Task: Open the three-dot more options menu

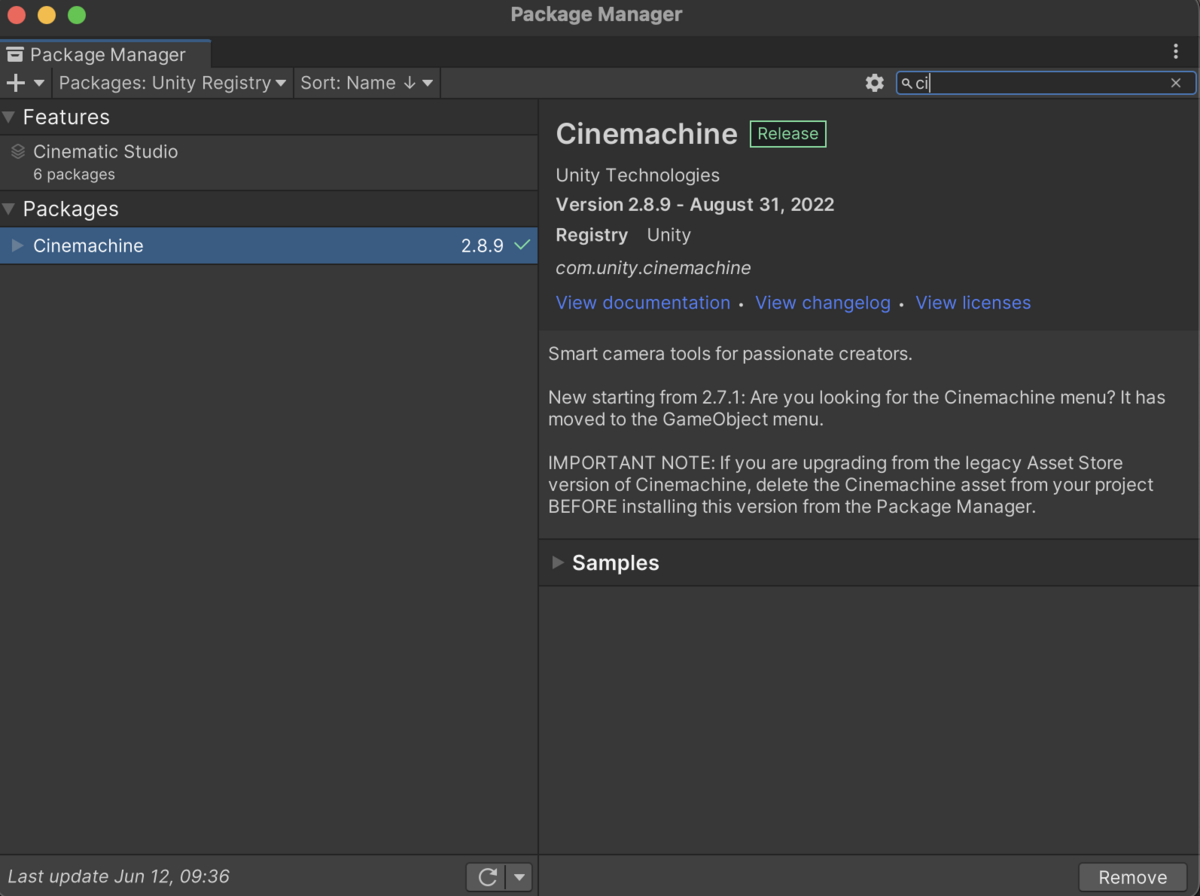Action: [1176, 52]
